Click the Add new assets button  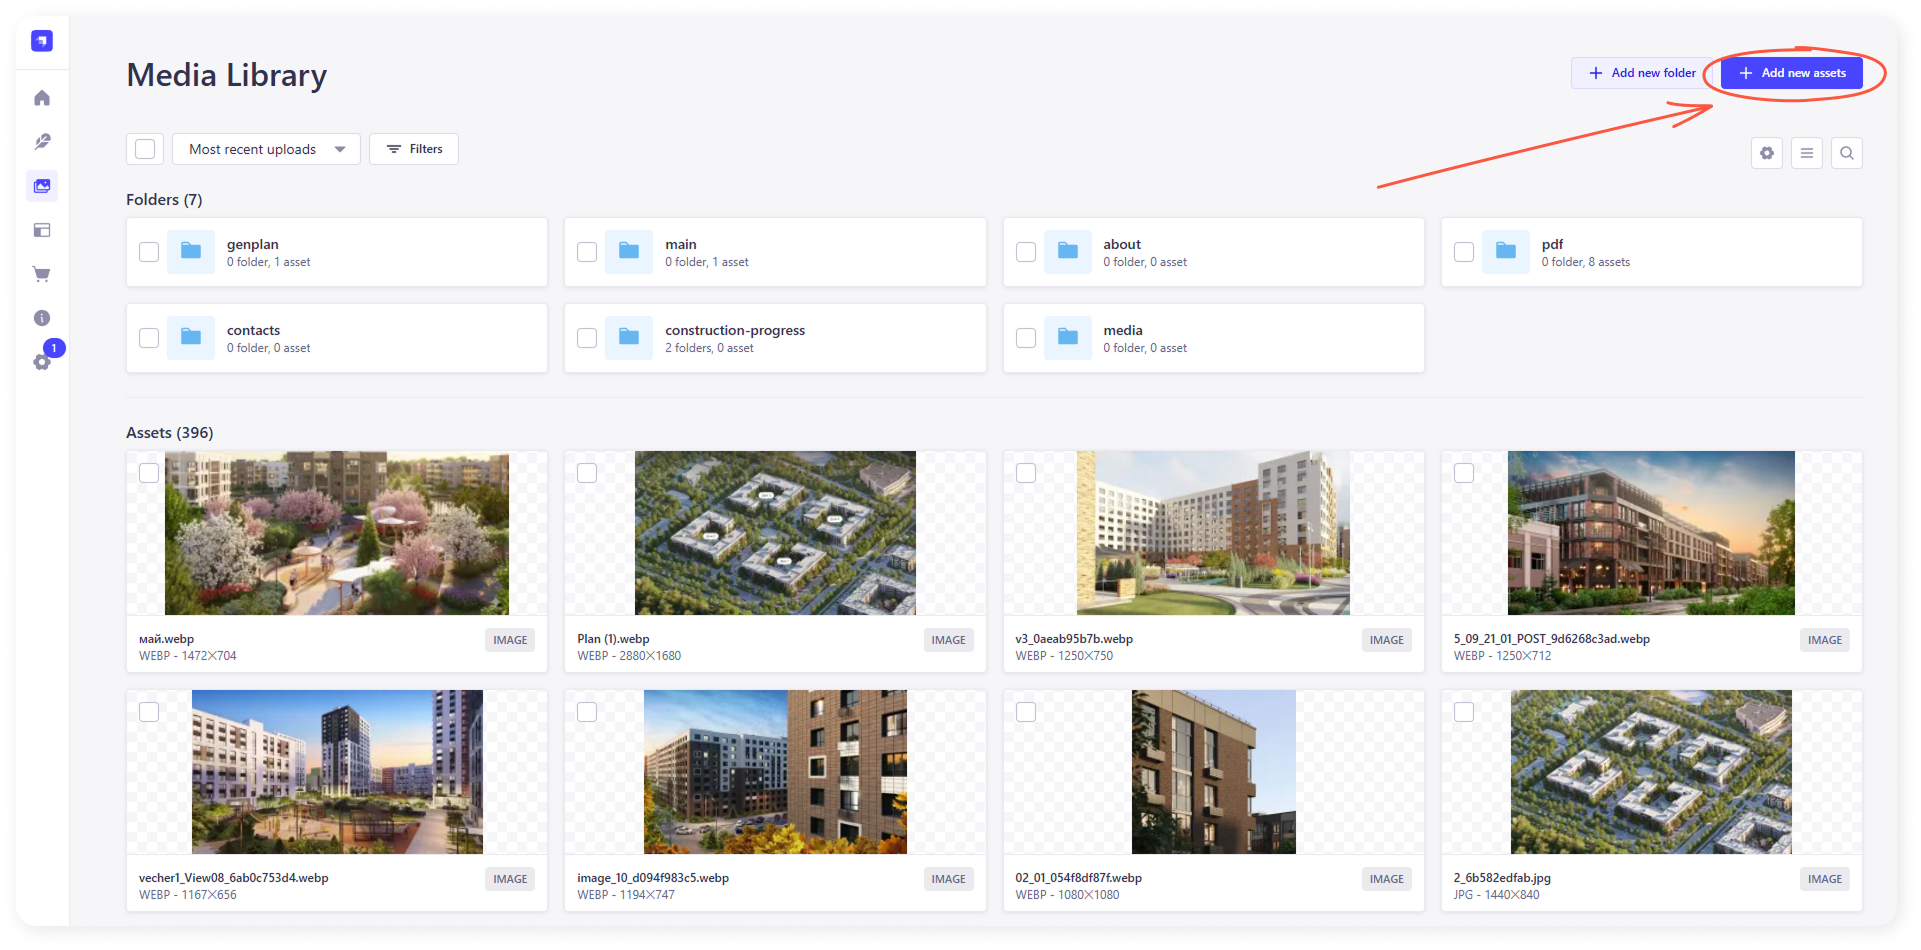pyautogui.click(x=1791, y=73)
